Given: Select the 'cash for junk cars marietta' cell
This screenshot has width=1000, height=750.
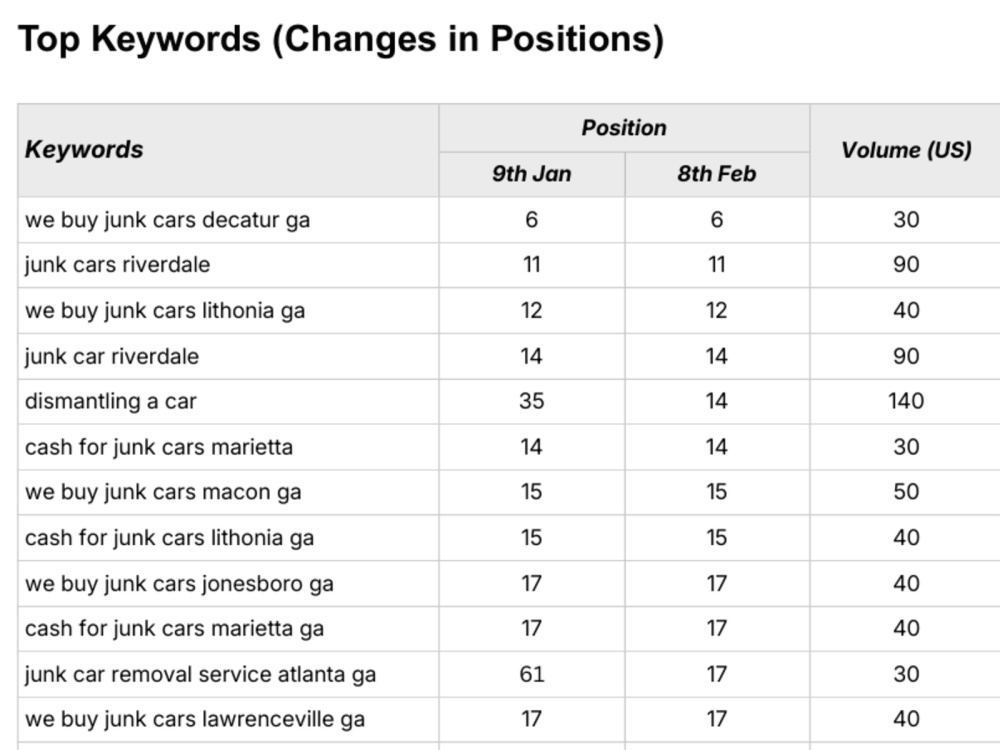Looking at the screenshot, I should click(228, 447).
